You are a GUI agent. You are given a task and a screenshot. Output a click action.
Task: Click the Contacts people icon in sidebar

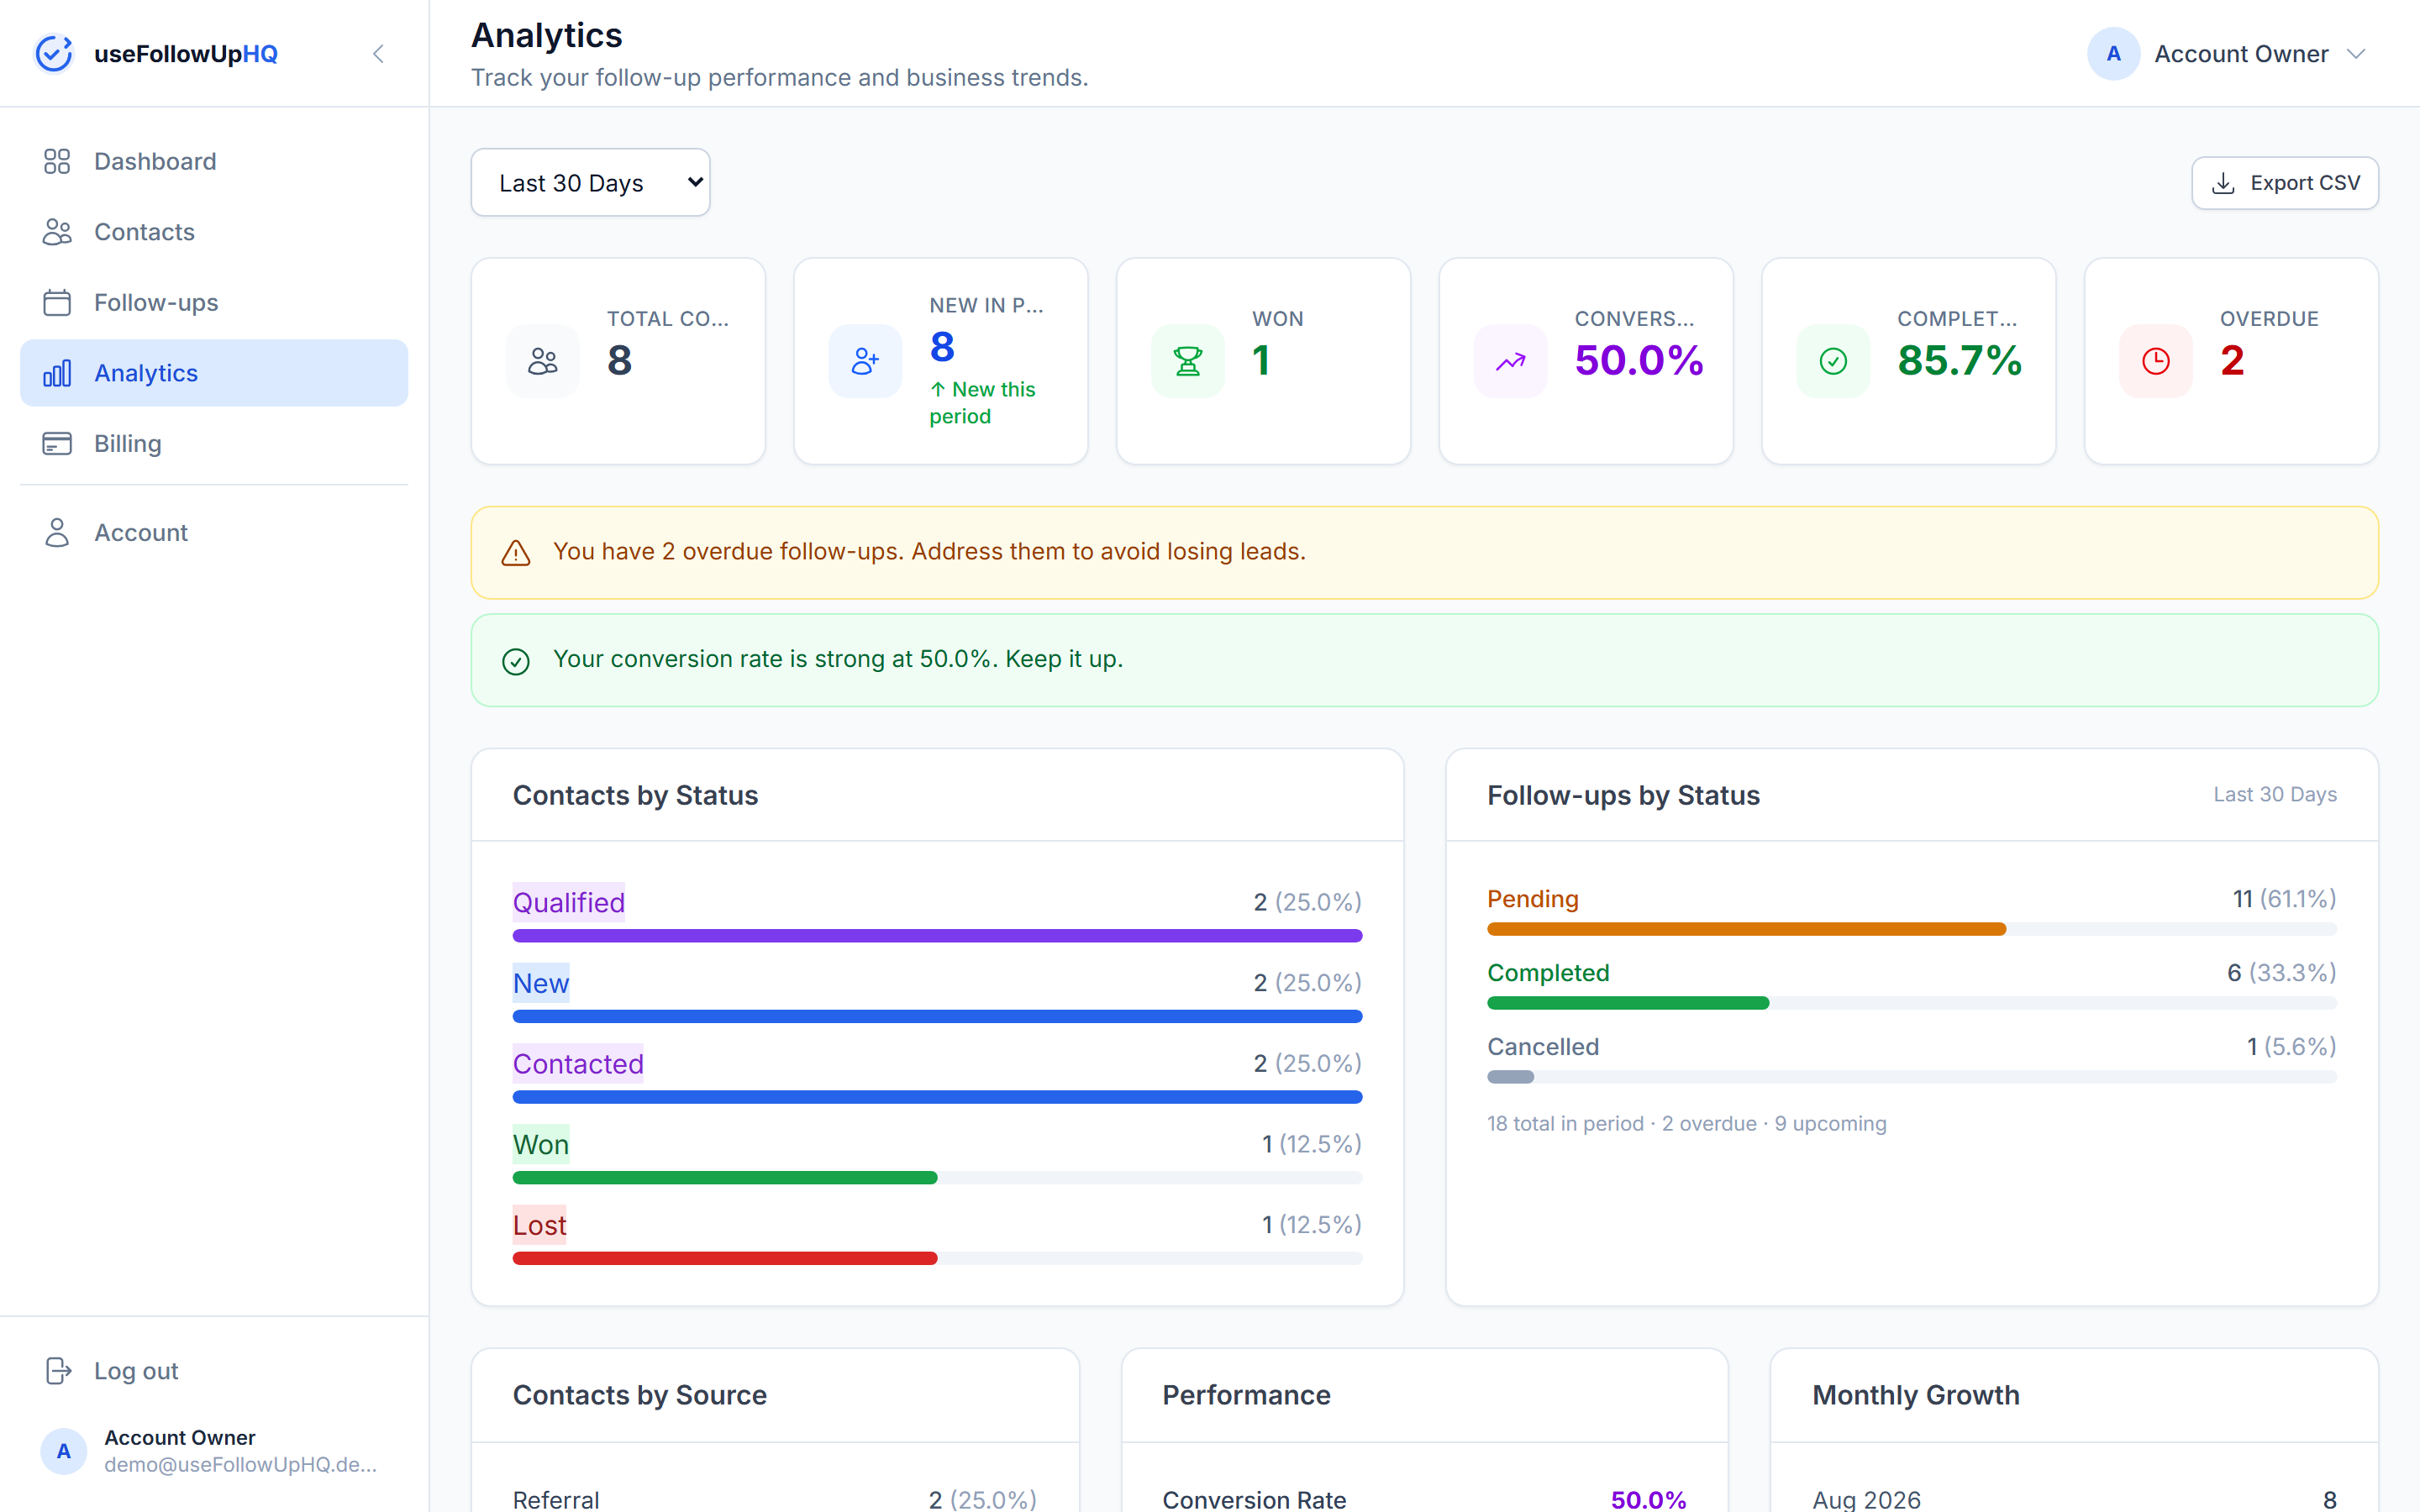point(57,232)
